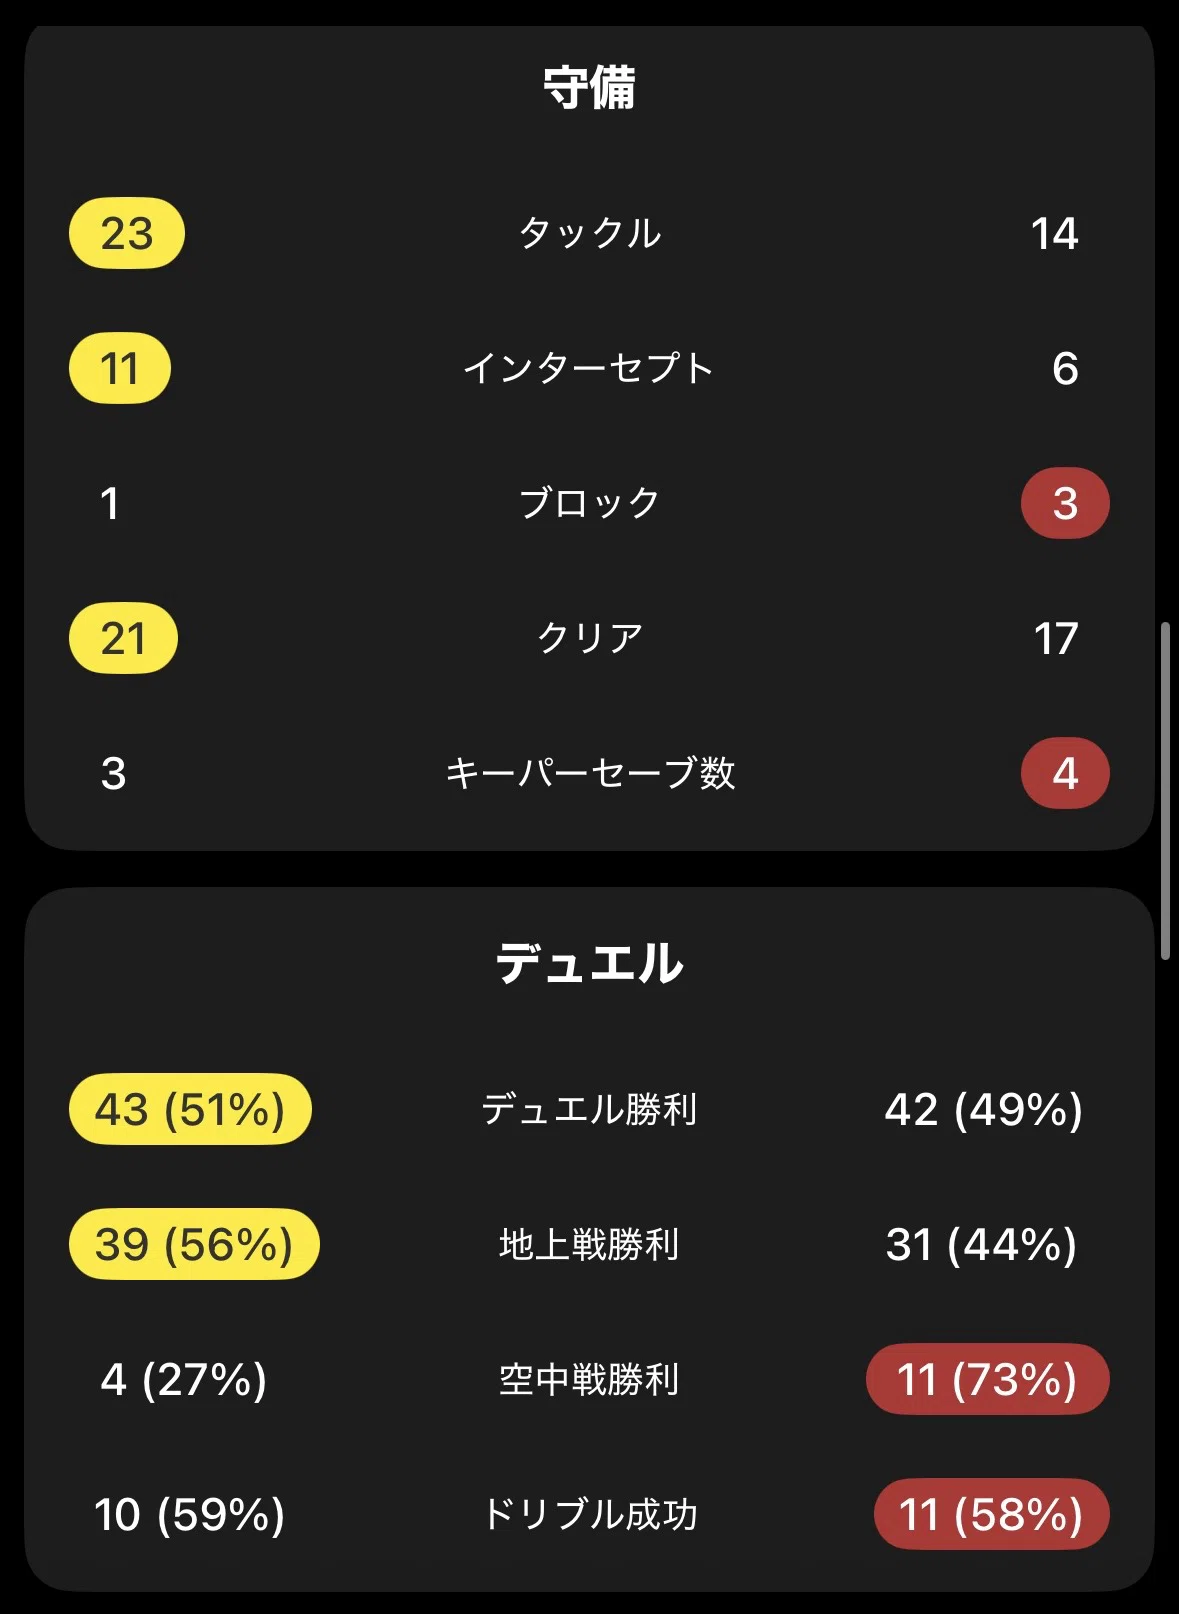Select the デュエル section heading
The image size is (1179, 1614).
click(590, 964)
